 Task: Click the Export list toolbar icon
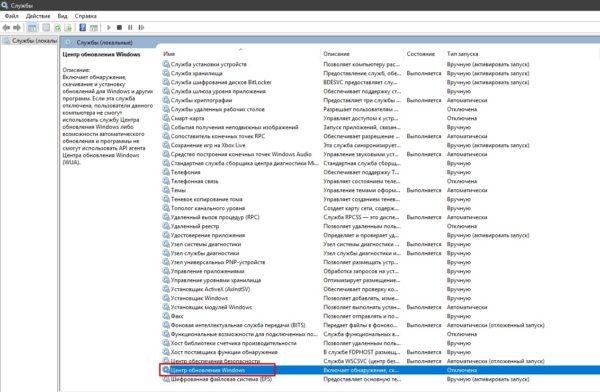68,28
